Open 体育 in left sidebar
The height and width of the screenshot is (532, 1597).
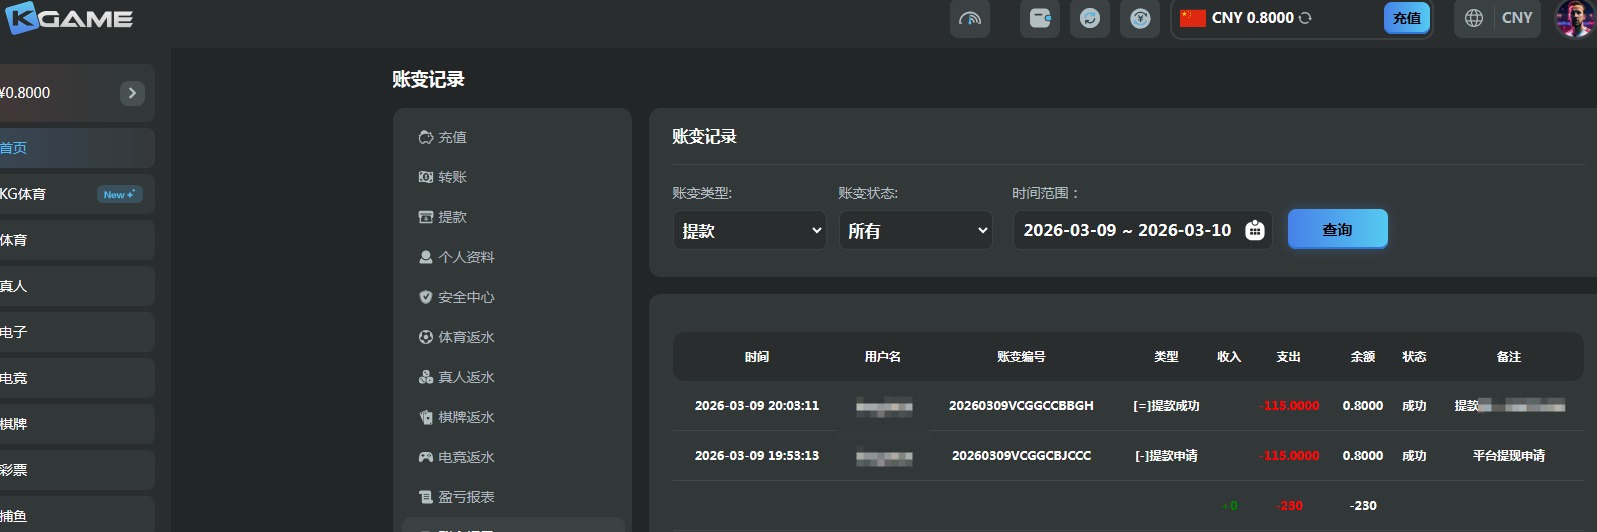(77, 240)
